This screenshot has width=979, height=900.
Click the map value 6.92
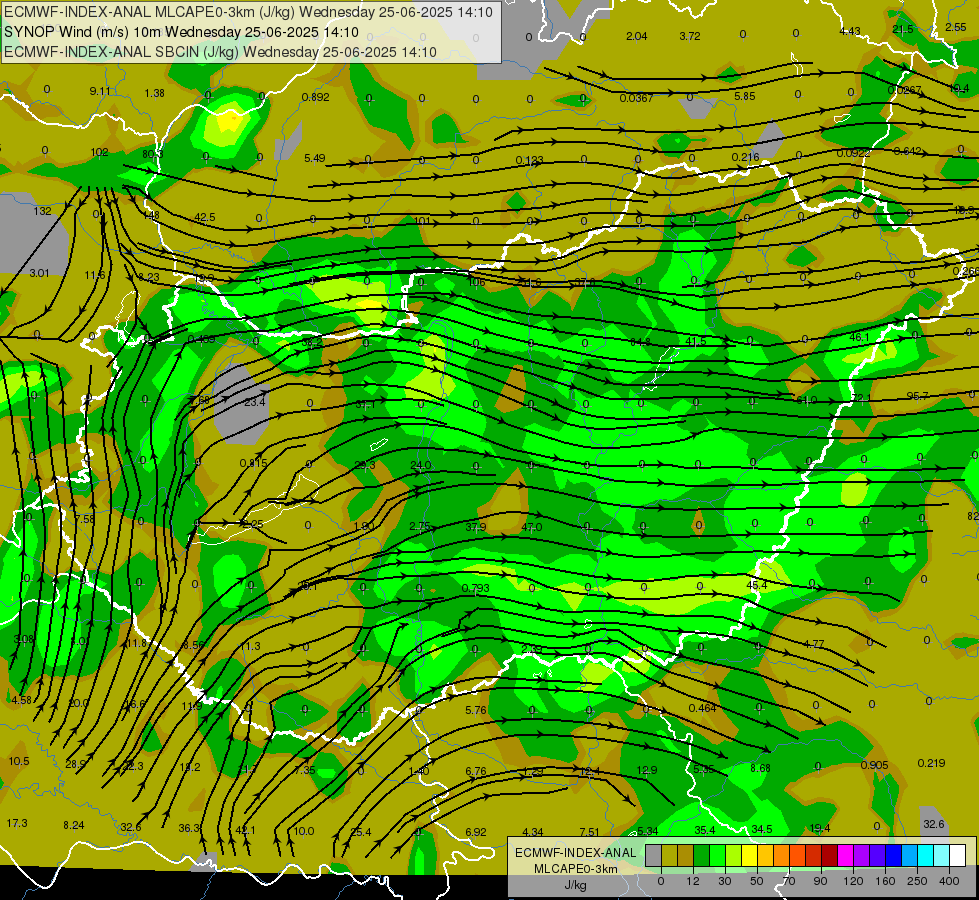pyautogui.click(x=476, y=832)
